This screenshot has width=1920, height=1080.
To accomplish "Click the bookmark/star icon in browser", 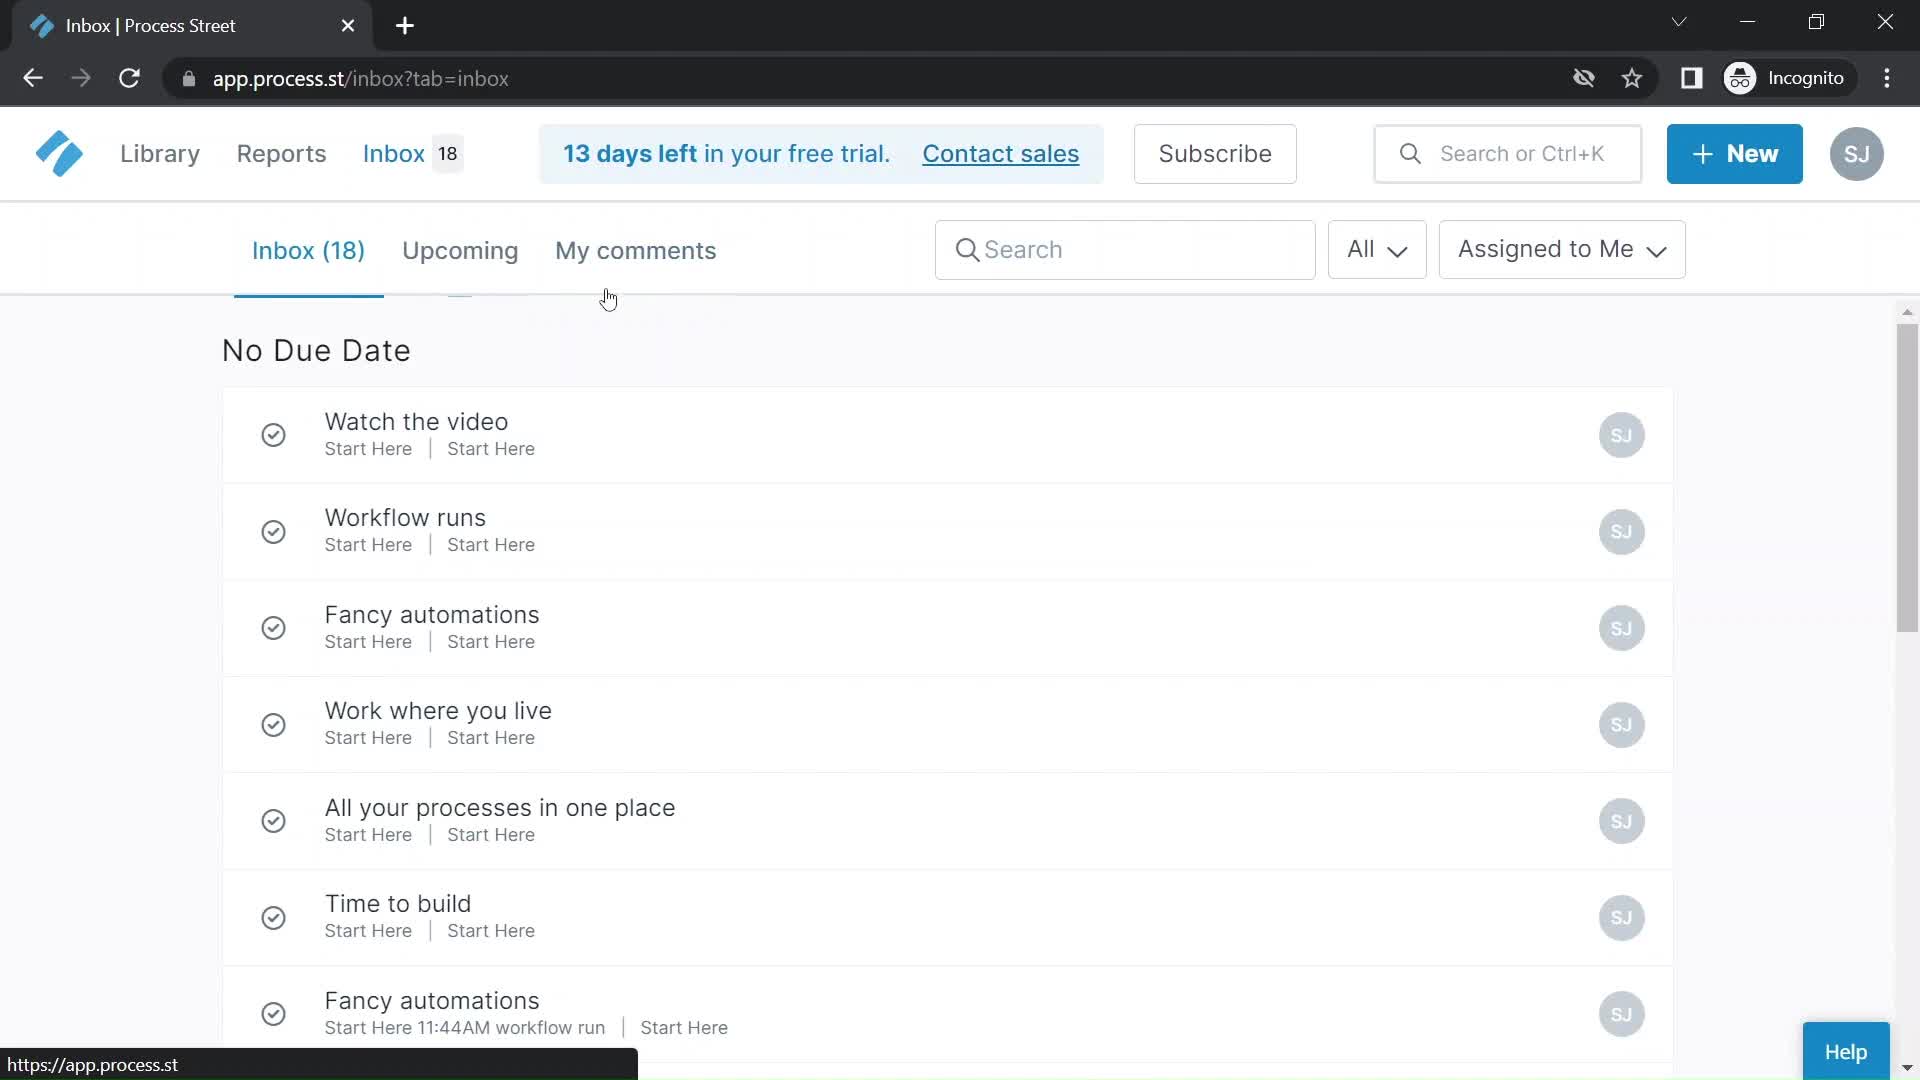I will pyautogui.click(x=1631, y=78).
